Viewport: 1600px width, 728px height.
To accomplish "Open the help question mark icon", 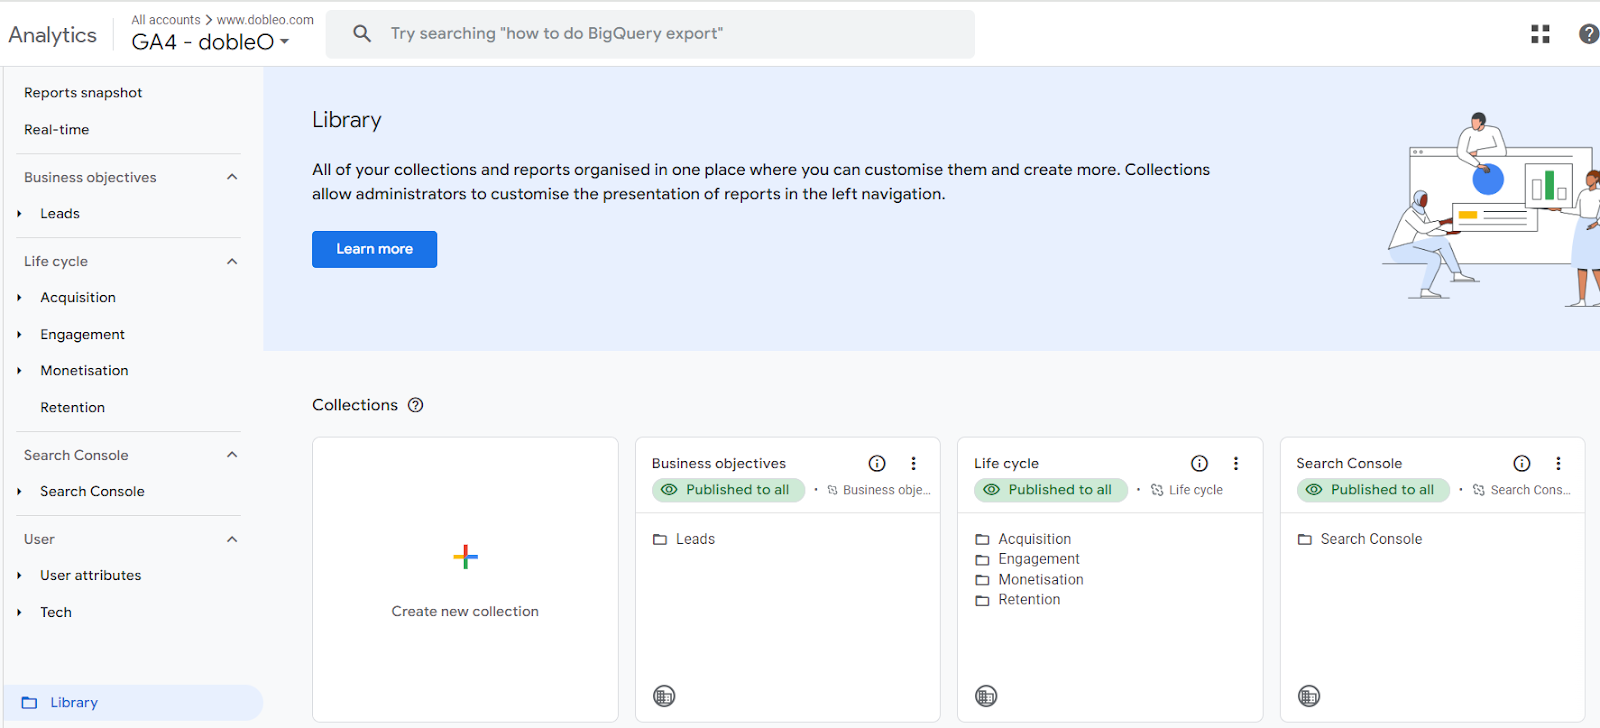I will [1588, 34].
